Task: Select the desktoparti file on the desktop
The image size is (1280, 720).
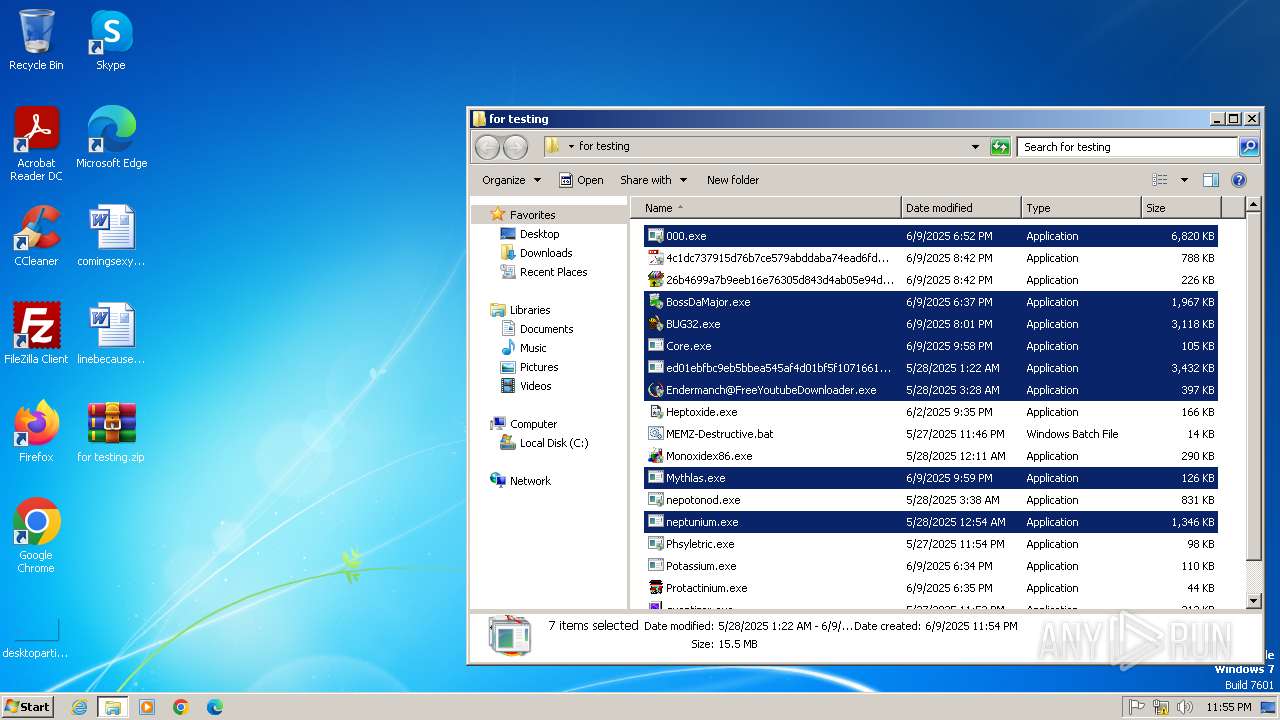Action: tap(36, 637)
